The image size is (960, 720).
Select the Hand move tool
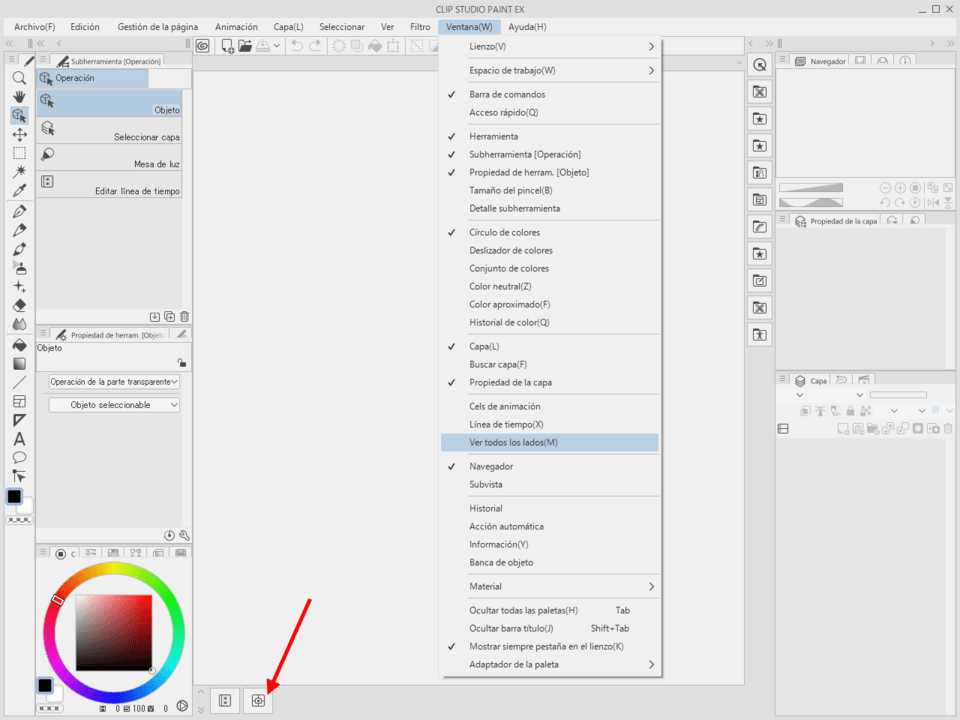coord(19,97)
